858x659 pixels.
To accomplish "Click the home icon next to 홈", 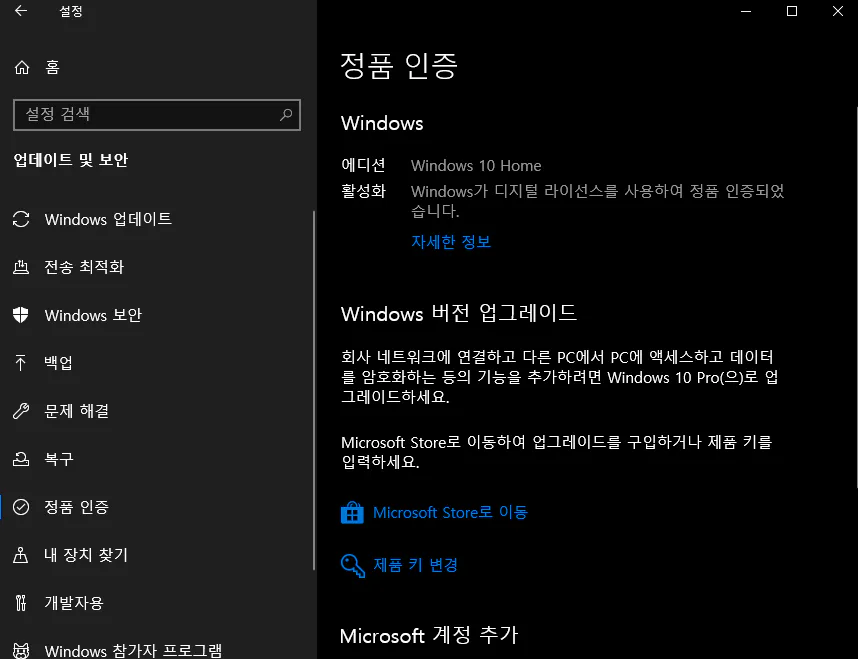I will pos(22,67).
